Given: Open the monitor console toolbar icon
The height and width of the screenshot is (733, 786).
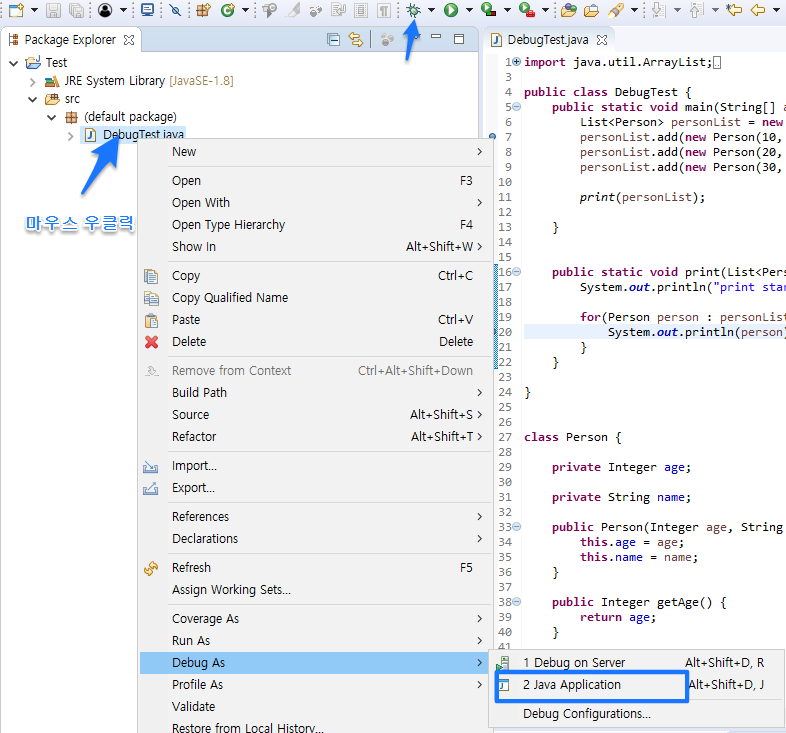Looking at the screenshot, I should pyautogui.click(x=147, y=10).
